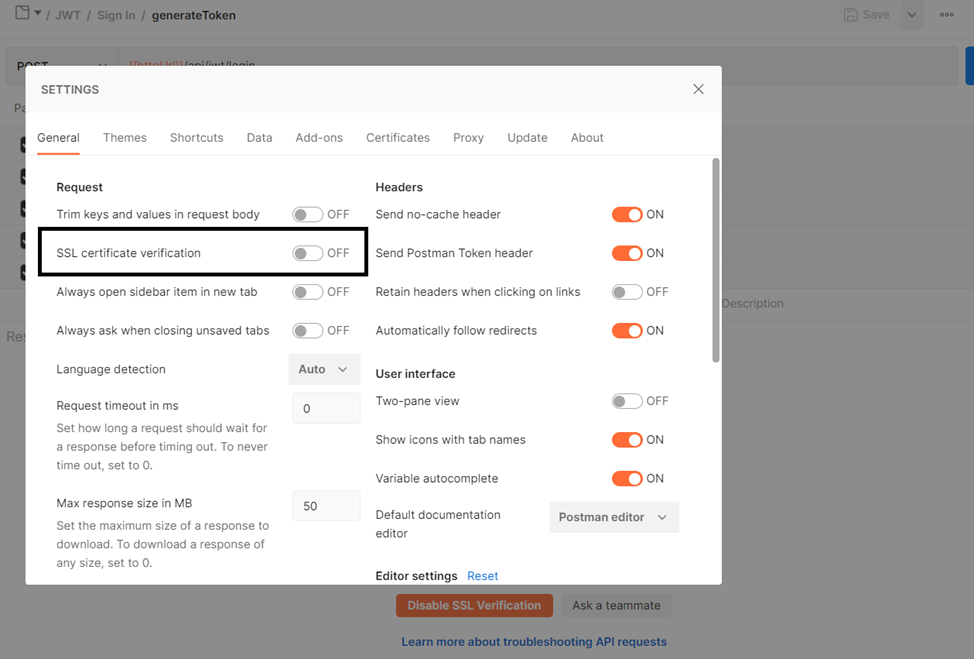This screenshot has height=659, width=974.
Task: Click the settings dialog vertical scrollbar
Action: click(x=715, y=260)
